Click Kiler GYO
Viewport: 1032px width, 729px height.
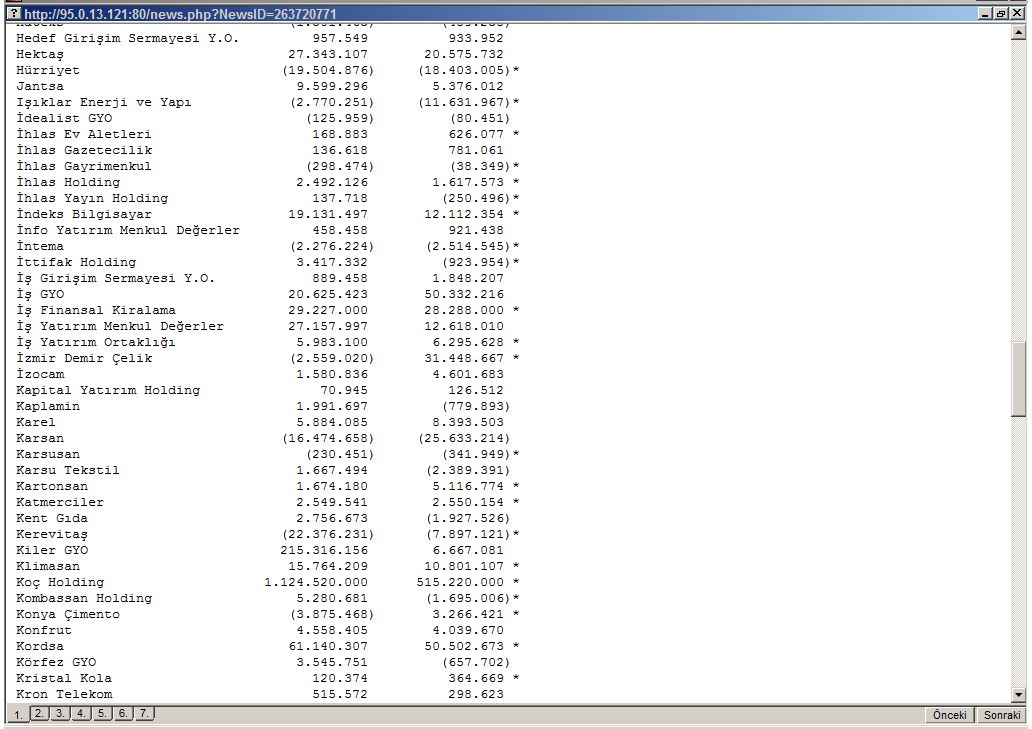tap(51, 550)
